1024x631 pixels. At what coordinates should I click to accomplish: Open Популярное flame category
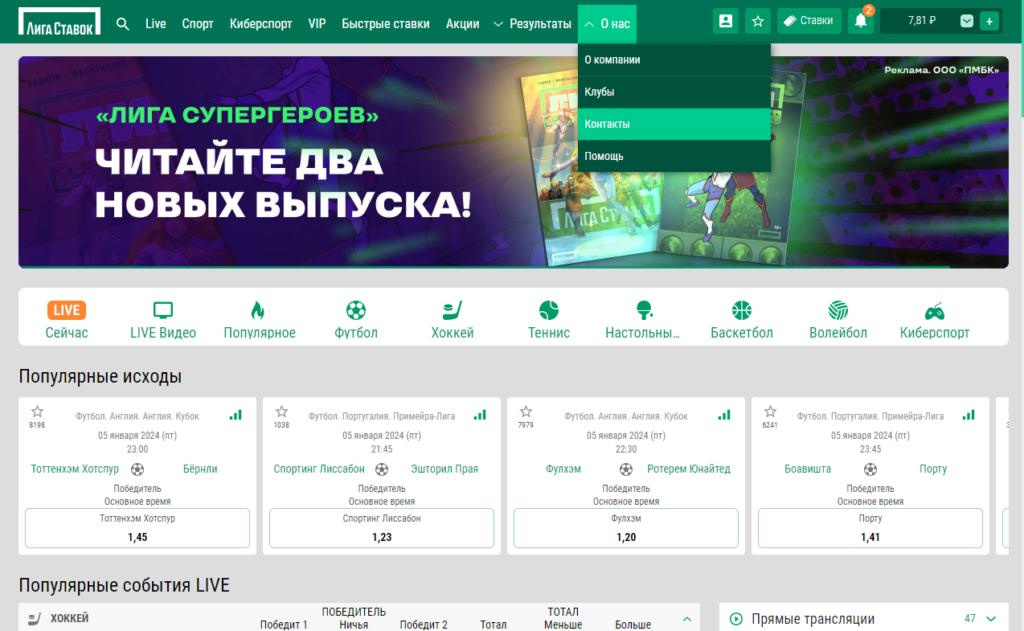(259, 319)
